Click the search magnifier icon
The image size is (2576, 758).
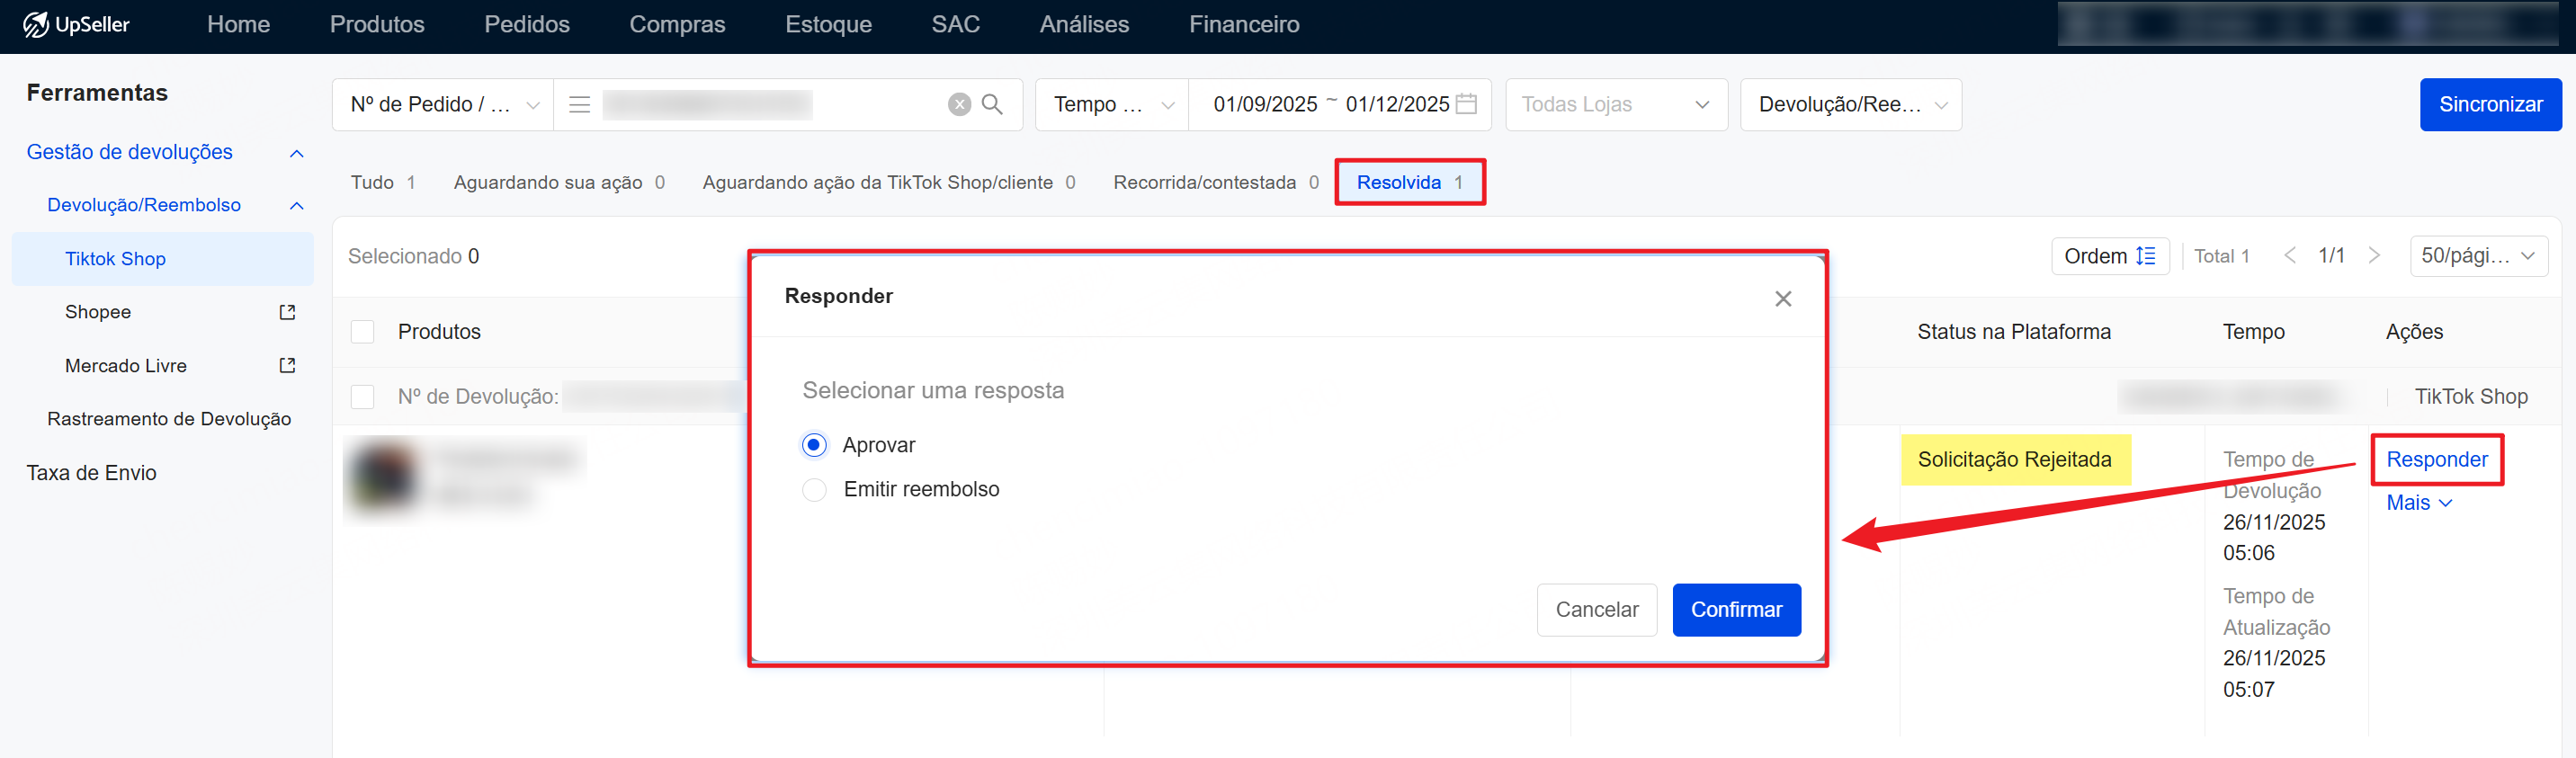pyautogui.click(x=991, y=104)
